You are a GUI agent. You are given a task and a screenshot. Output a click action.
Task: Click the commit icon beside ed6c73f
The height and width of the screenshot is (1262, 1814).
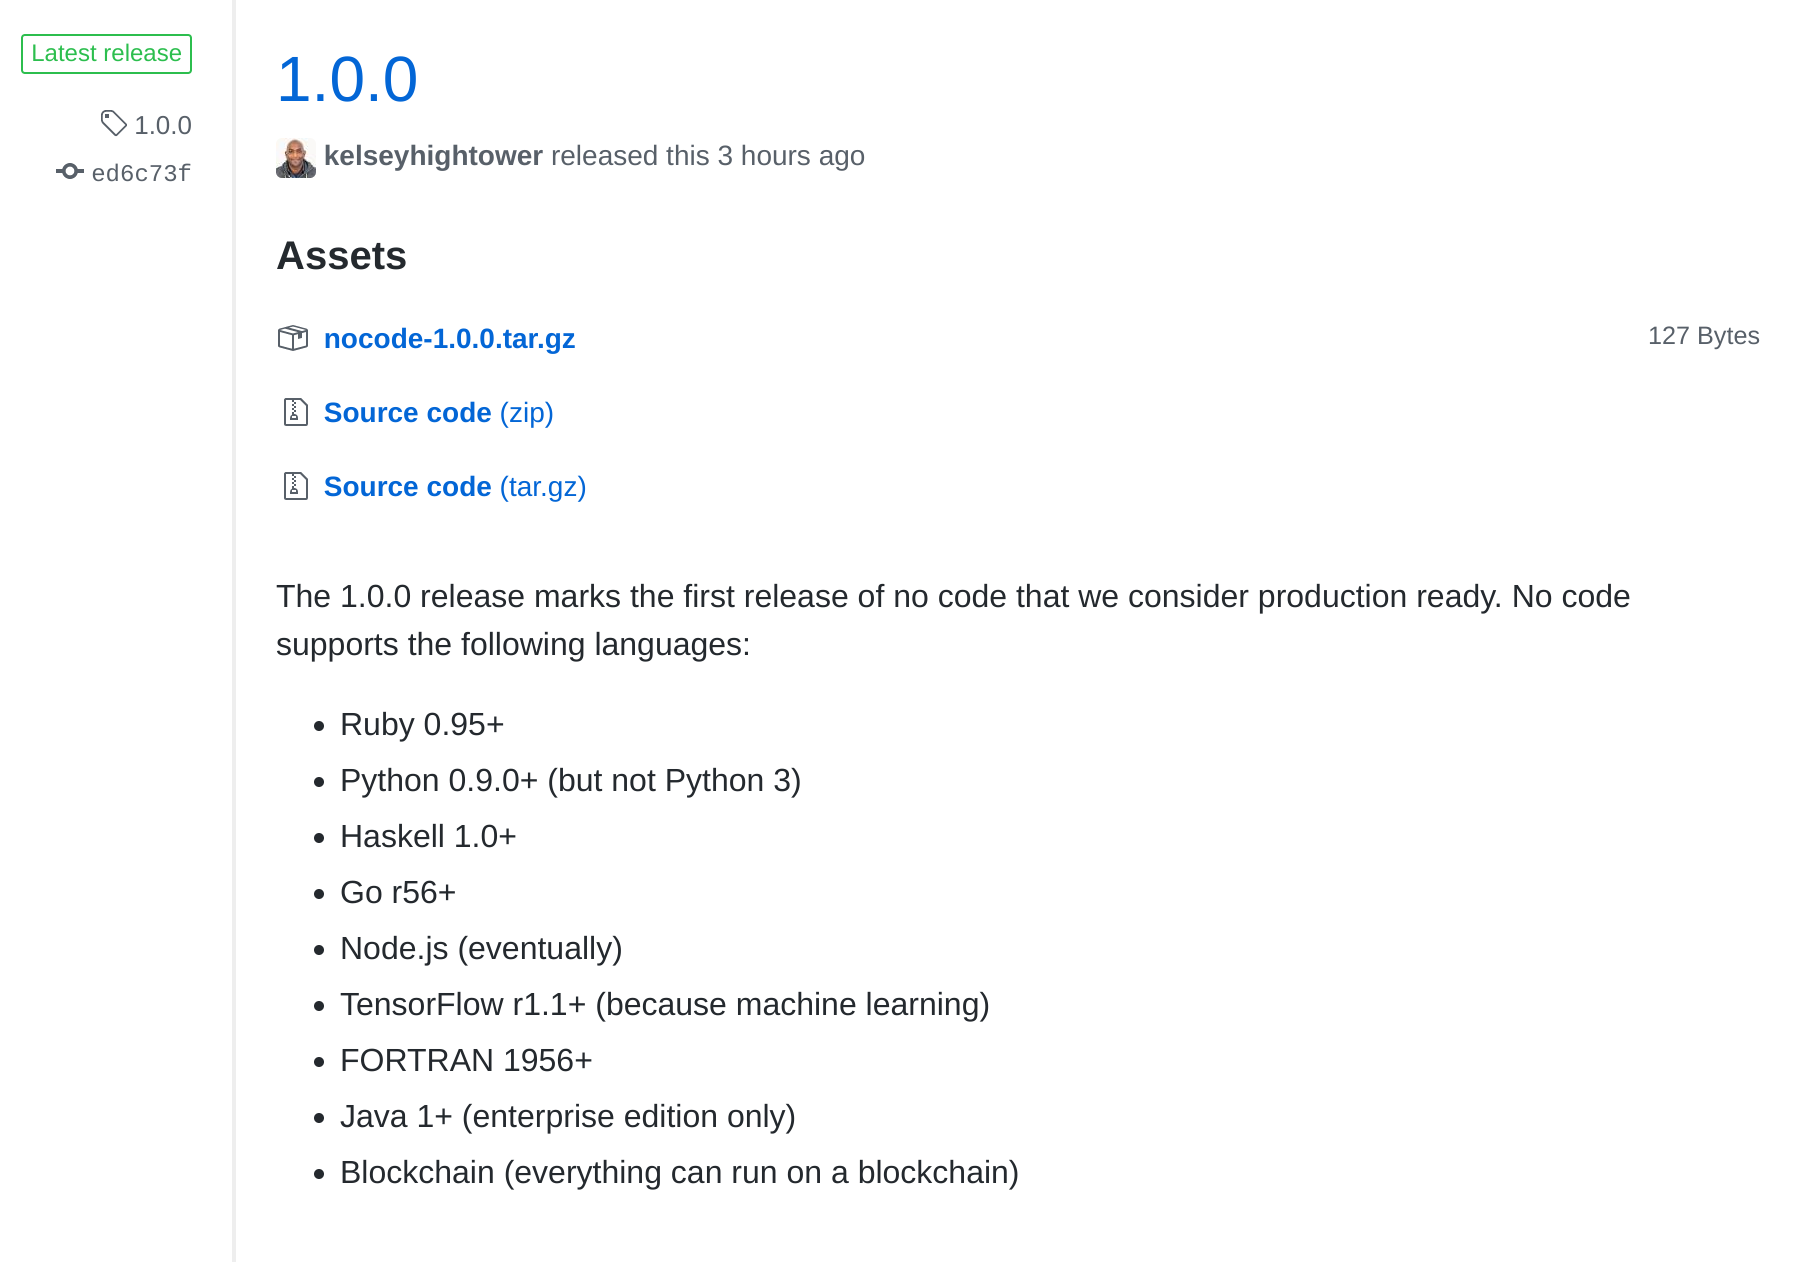tap(69, 171)
